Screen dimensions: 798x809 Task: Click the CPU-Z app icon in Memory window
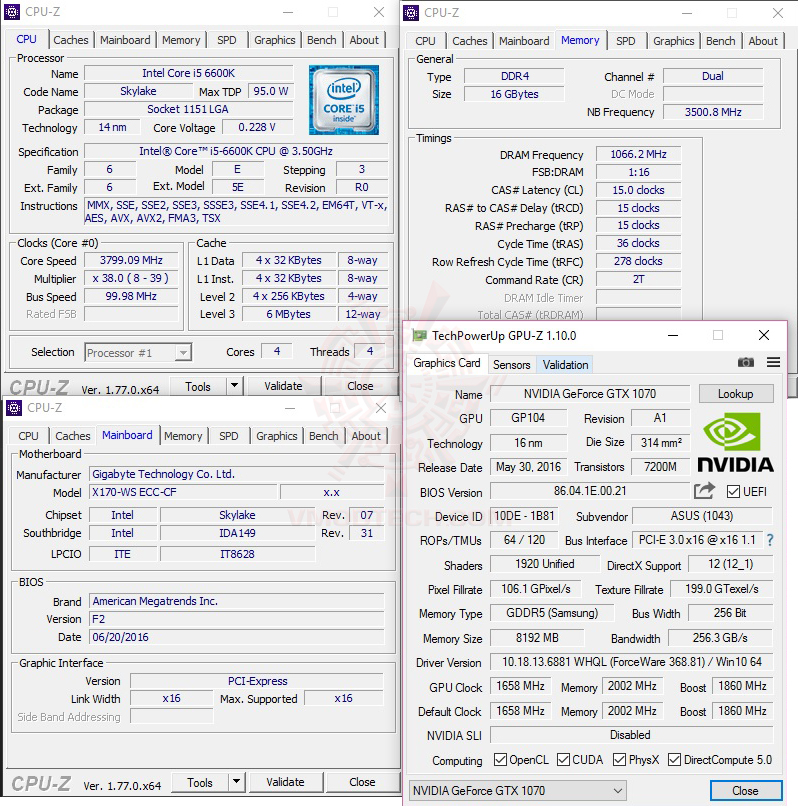coord(411,12)
